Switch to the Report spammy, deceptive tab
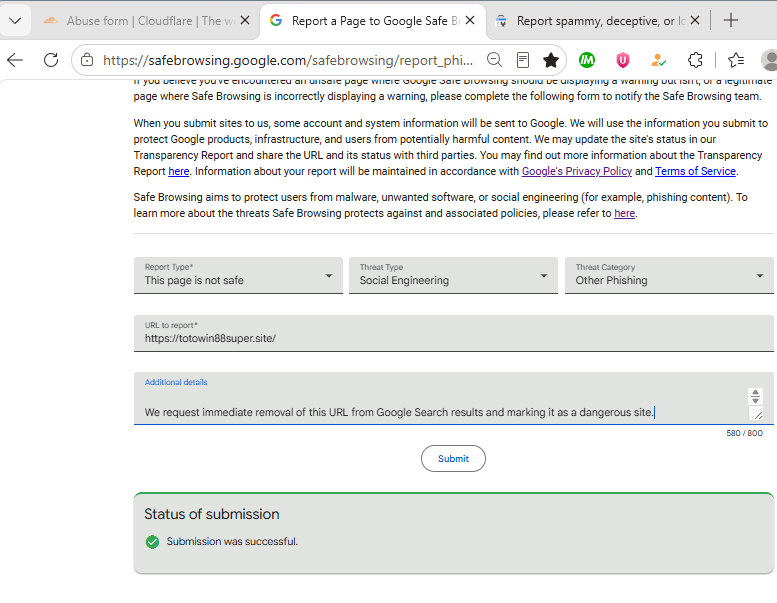This screenshot has width=777, height=603. click(x=595, y=21)
